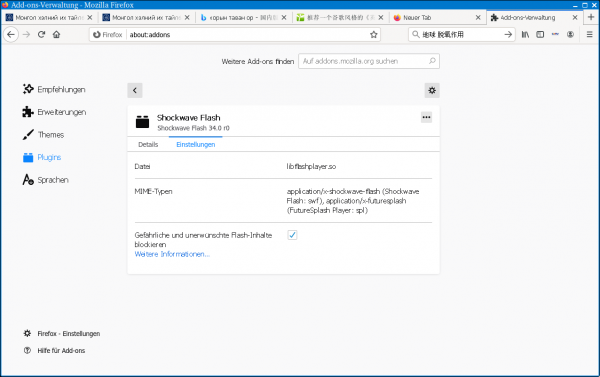Open the Shockwave Flash more options menu
The width and height of the screenshot is (600, 377).
(426, 117)
